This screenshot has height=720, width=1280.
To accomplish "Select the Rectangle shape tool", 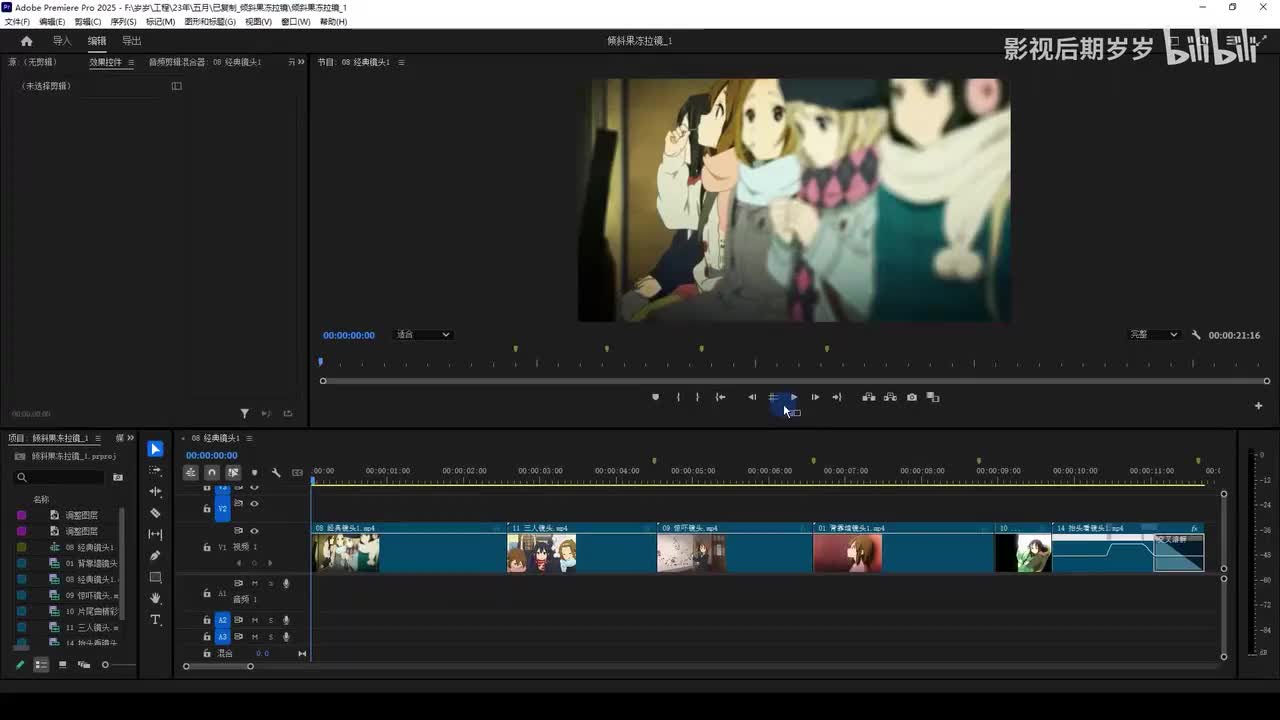I will (155, 577).
